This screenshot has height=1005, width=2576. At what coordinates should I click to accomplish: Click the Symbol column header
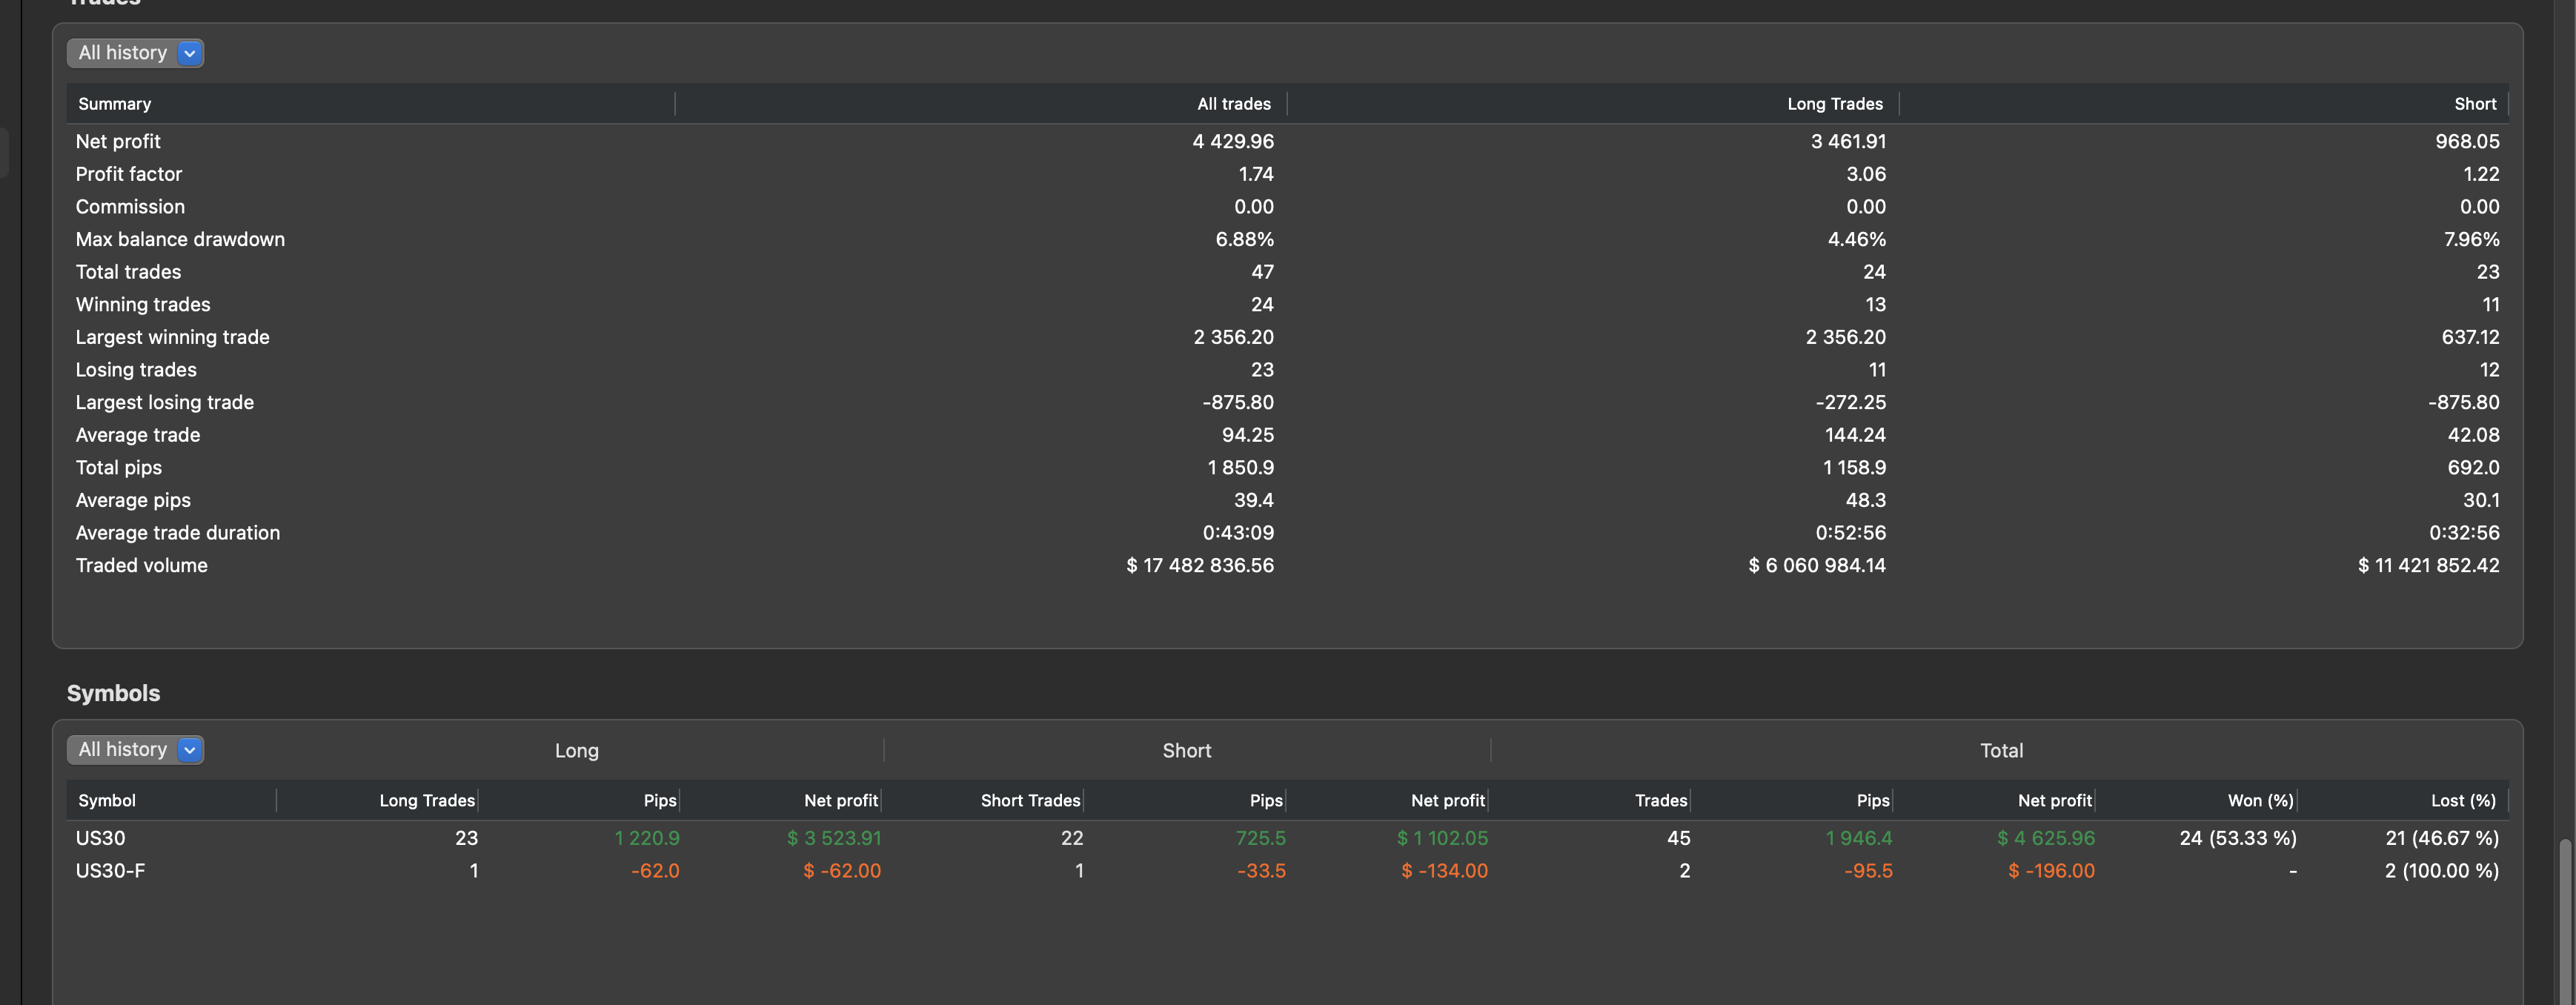[x=107, y=801]
